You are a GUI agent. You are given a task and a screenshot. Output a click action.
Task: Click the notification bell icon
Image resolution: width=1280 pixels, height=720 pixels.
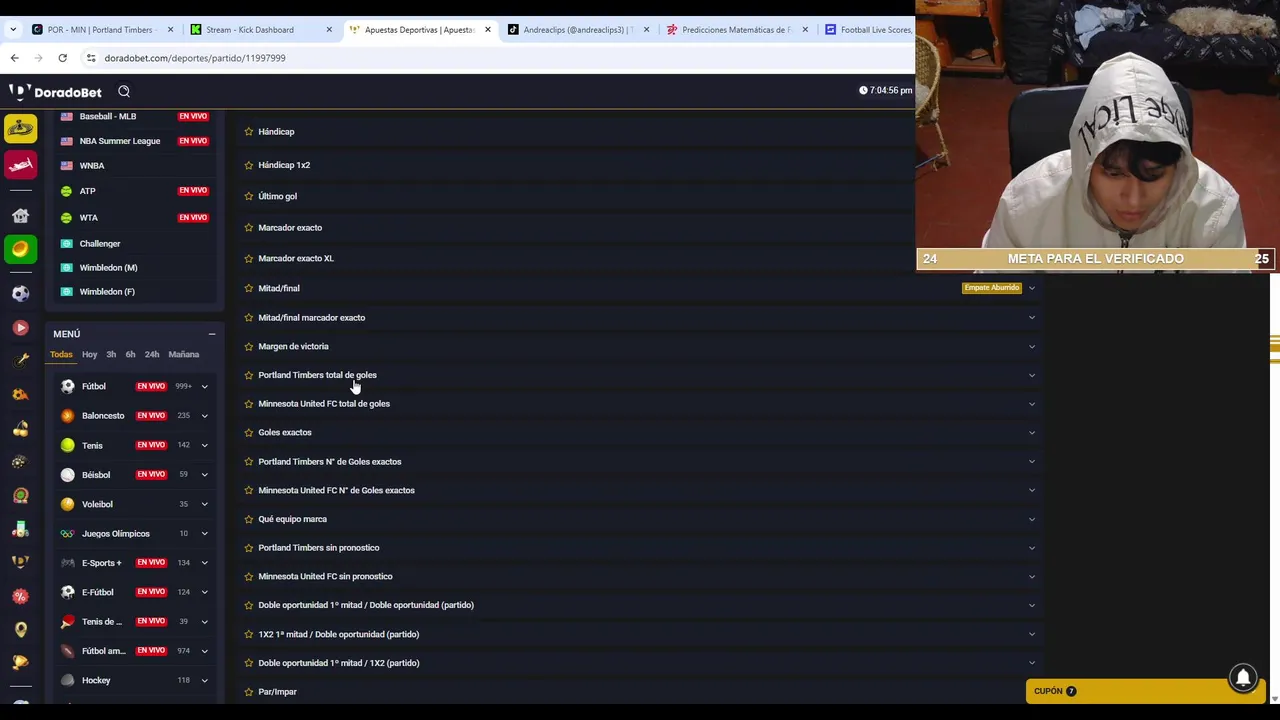point(1243,677)
